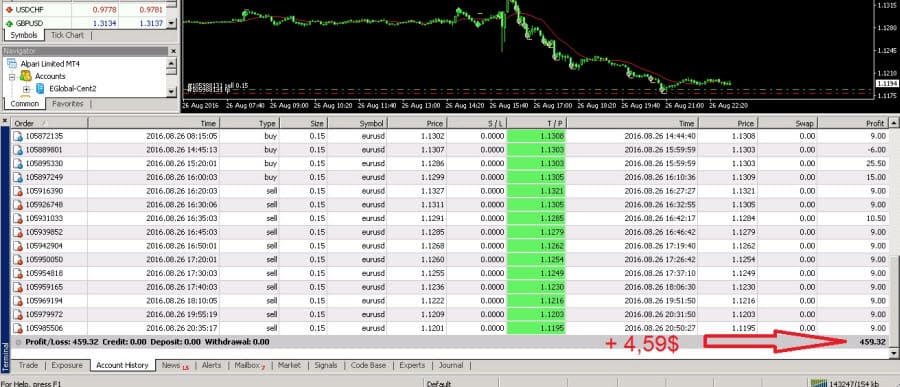
Task: Open the News tab
Action: 175,365
